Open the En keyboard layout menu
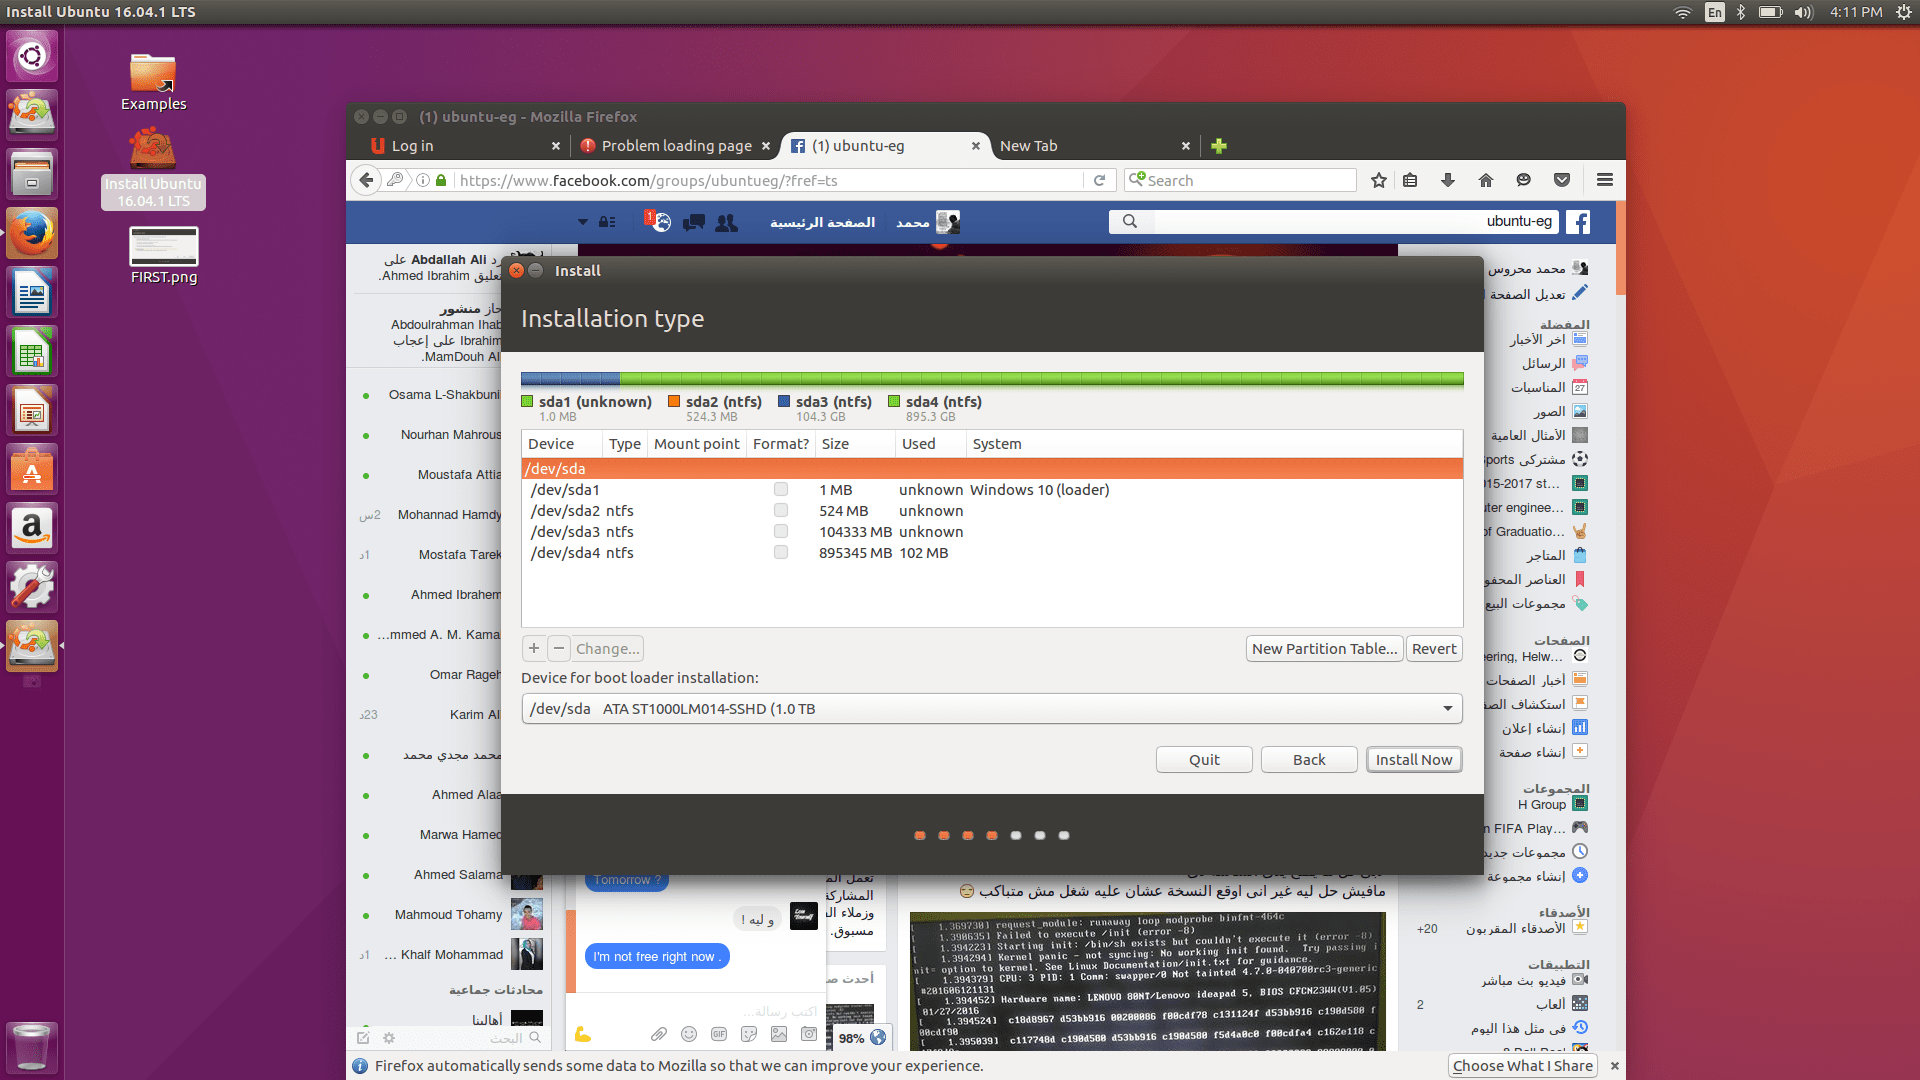The width and height of the screenshot is (1920, 1080). pyautogui.click(x=1714, y=12)
